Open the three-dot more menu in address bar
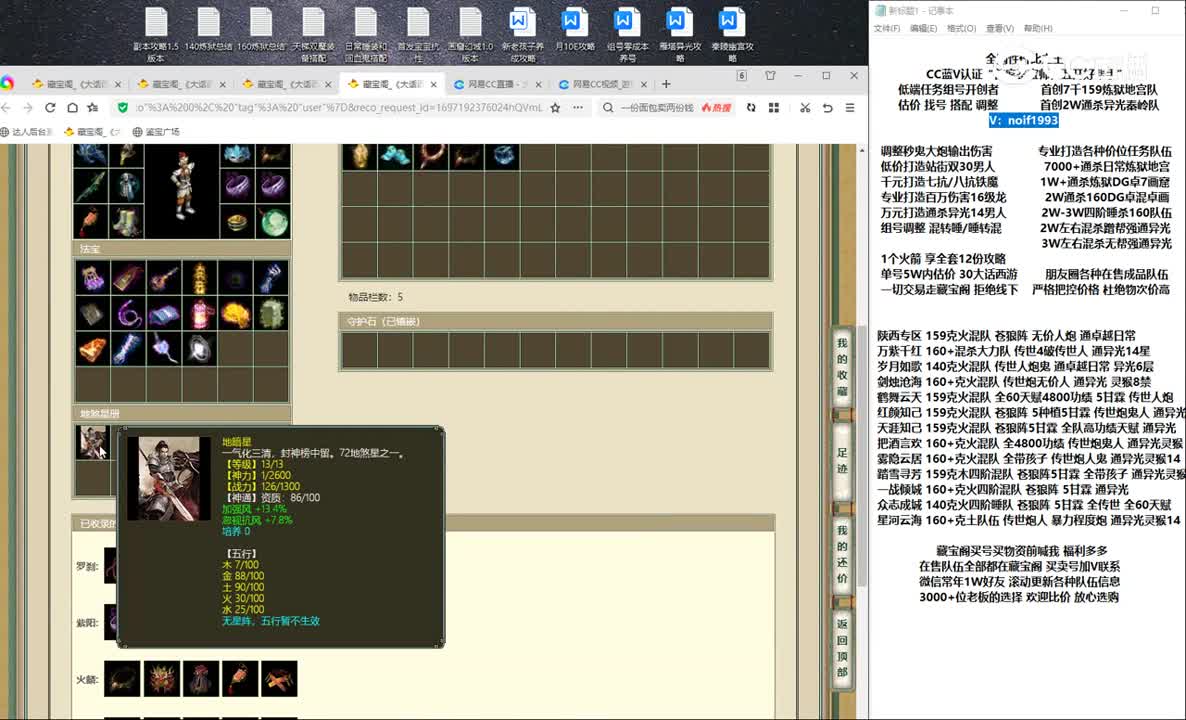Viewport: 1186px width, 720px height. tap(578, 108)
